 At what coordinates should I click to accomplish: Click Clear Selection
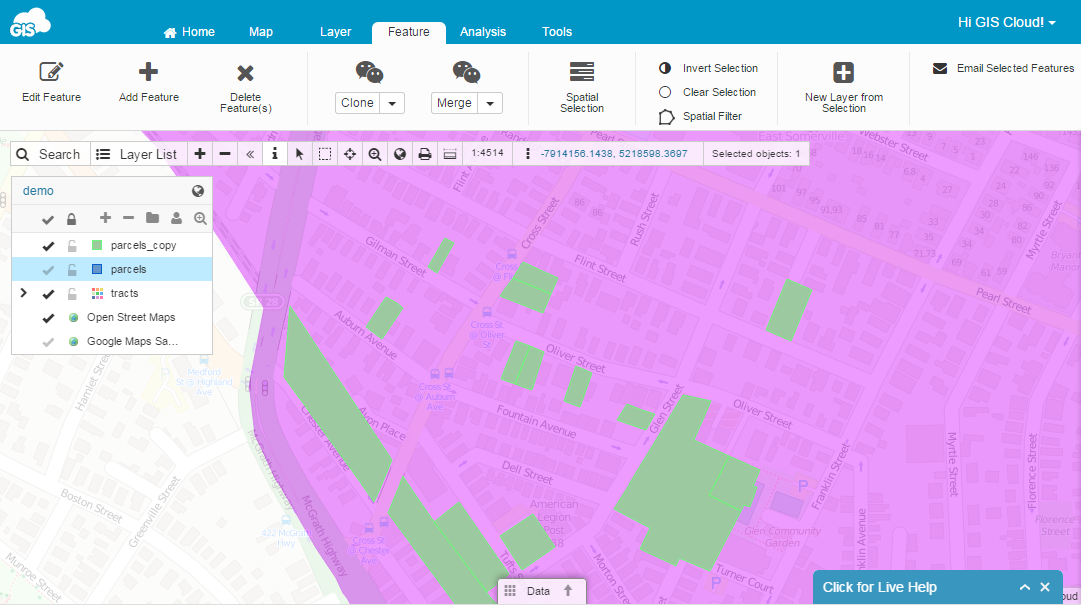(719, 92)
